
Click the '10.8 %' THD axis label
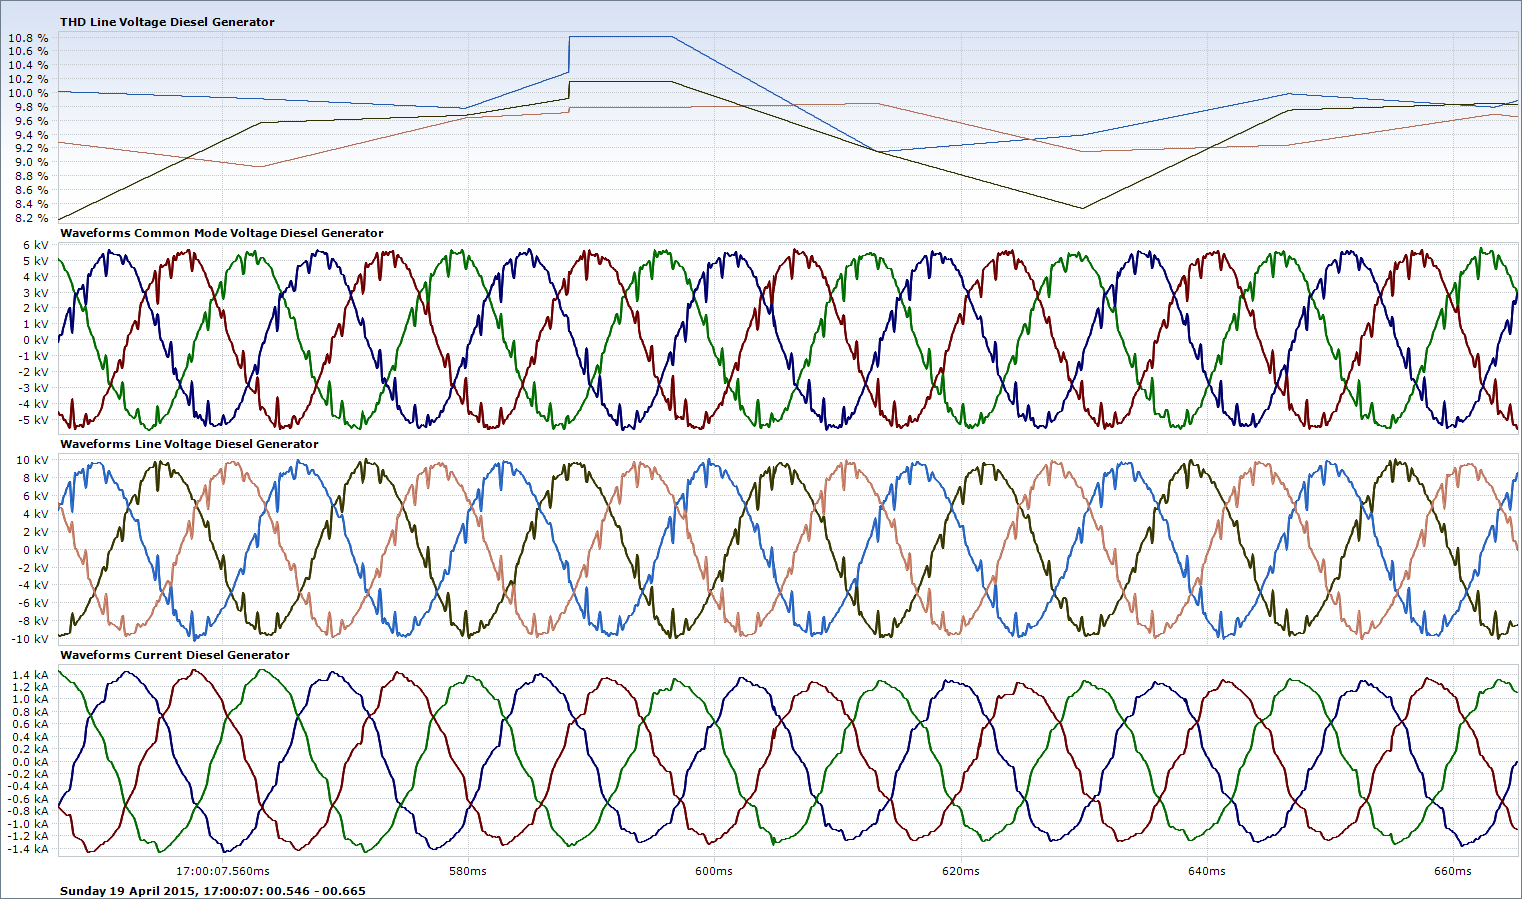[x=28, y=38]
